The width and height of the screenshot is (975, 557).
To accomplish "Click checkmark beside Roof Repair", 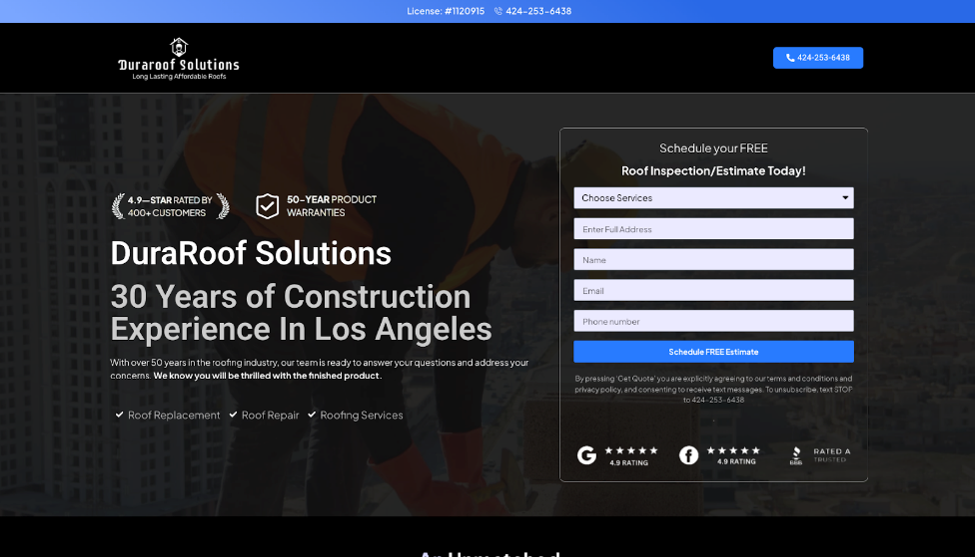I will 233,415.
